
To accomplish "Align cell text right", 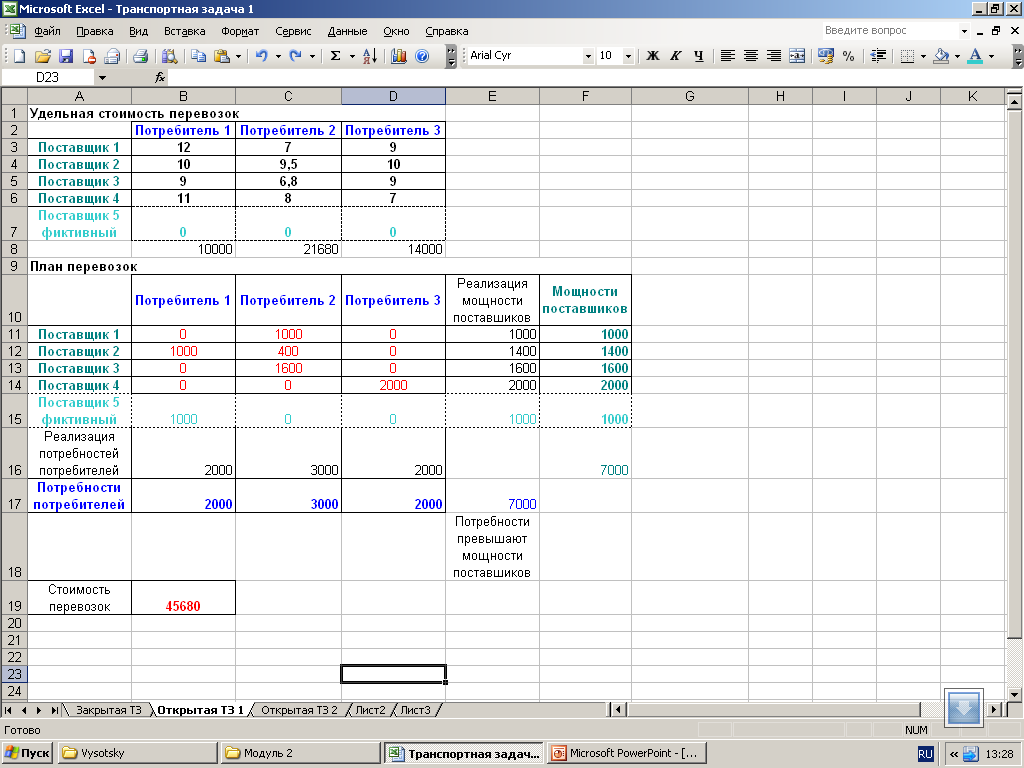I will click(x=774, y=56).
